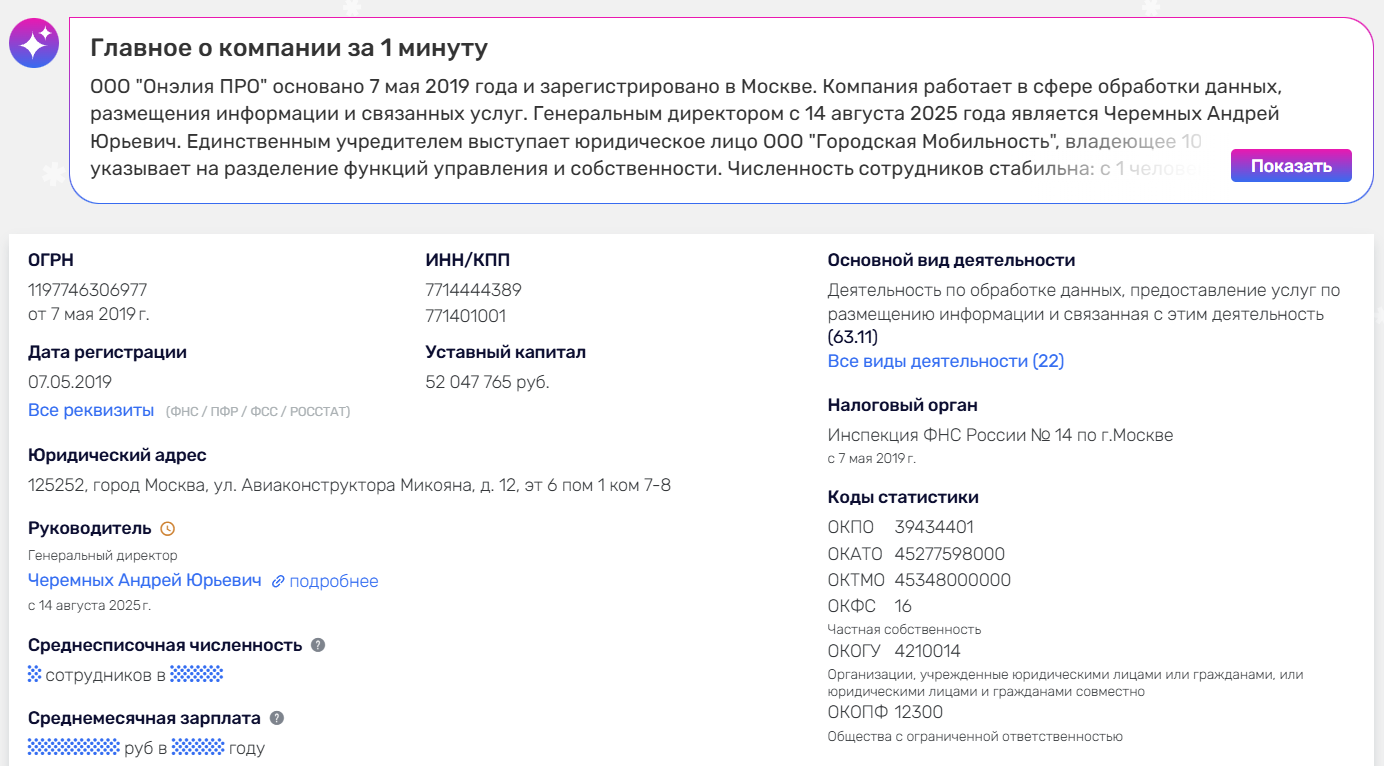Reveal blurred year after сотрудников в
Screen dimensions: 1384x766
(x=196, y=674)
